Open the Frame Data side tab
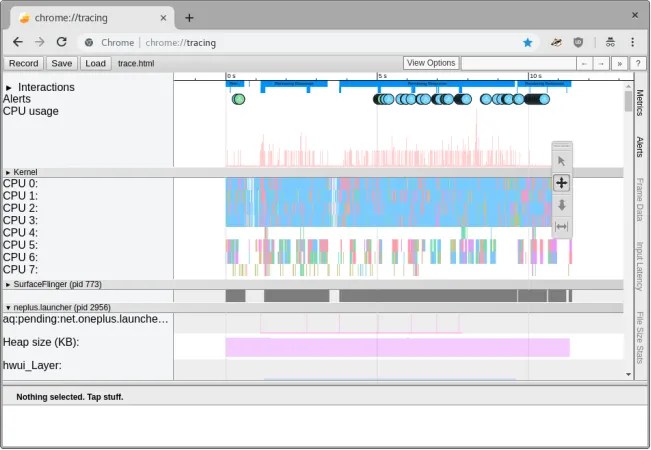Image resolution: width=651 pixels, height=450 pixels. pyautogui.click(x=640, y=199)
